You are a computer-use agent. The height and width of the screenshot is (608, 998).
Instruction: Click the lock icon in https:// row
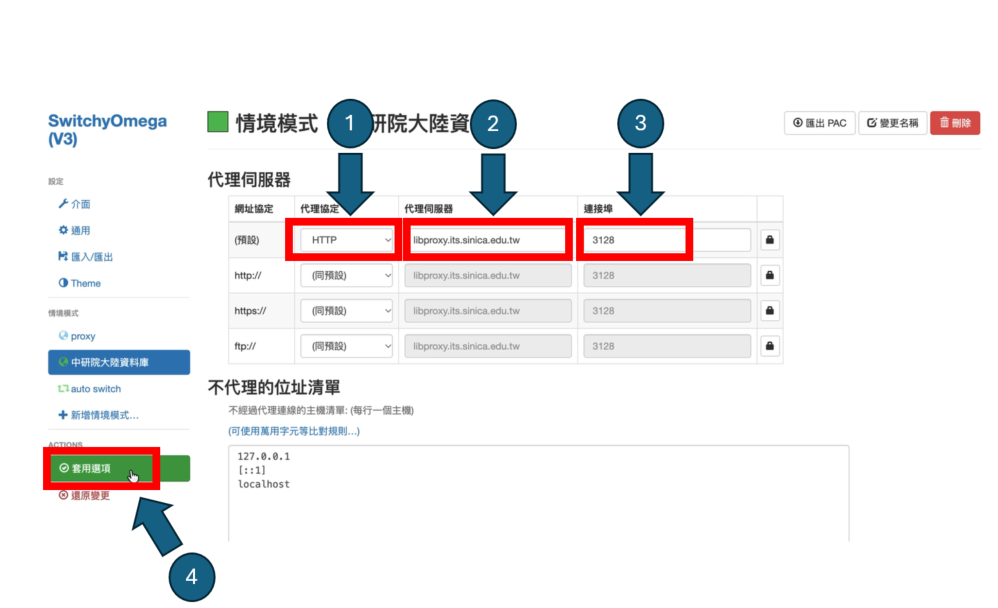(x=770, y=311)
